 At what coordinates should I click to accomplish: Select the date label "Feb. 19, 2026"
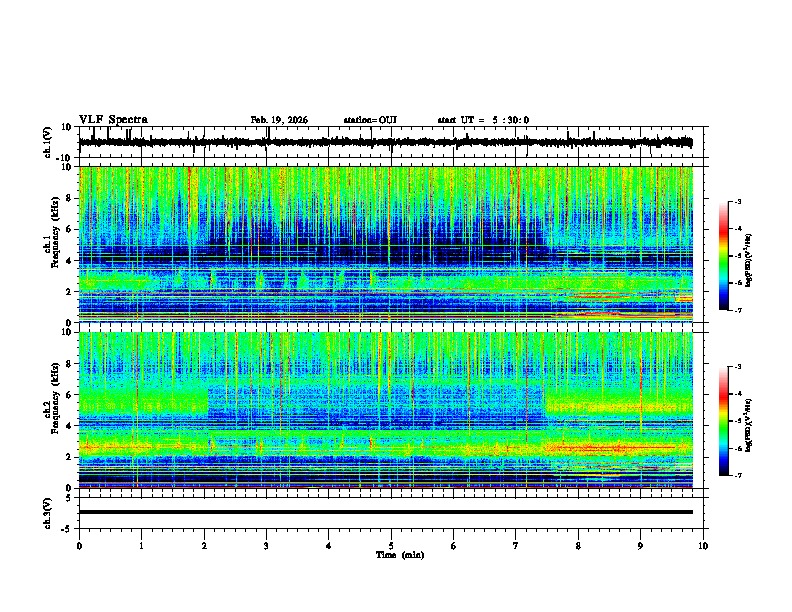point(279,120)
